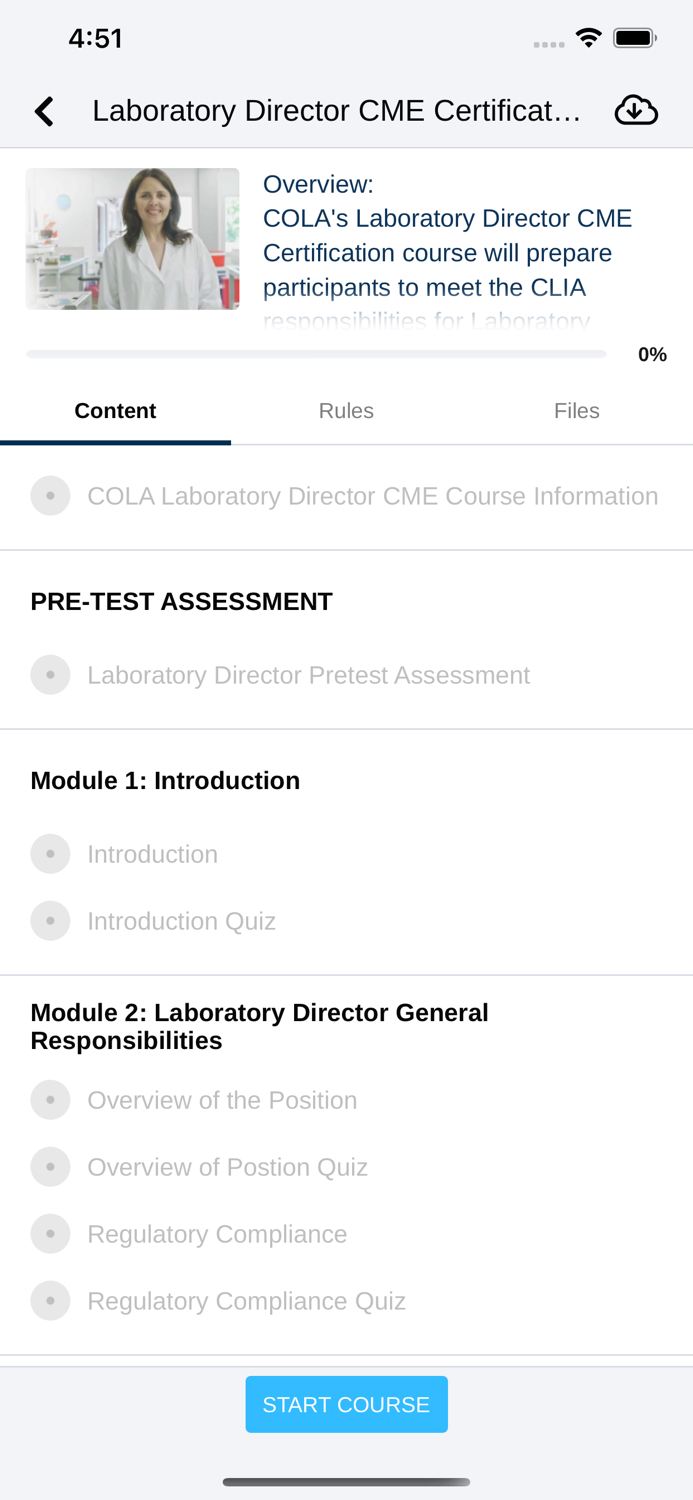The image size is (693, 1500).
Task: Tap status circle beside Overview of the Position
Action: (x=50, y=1100)
